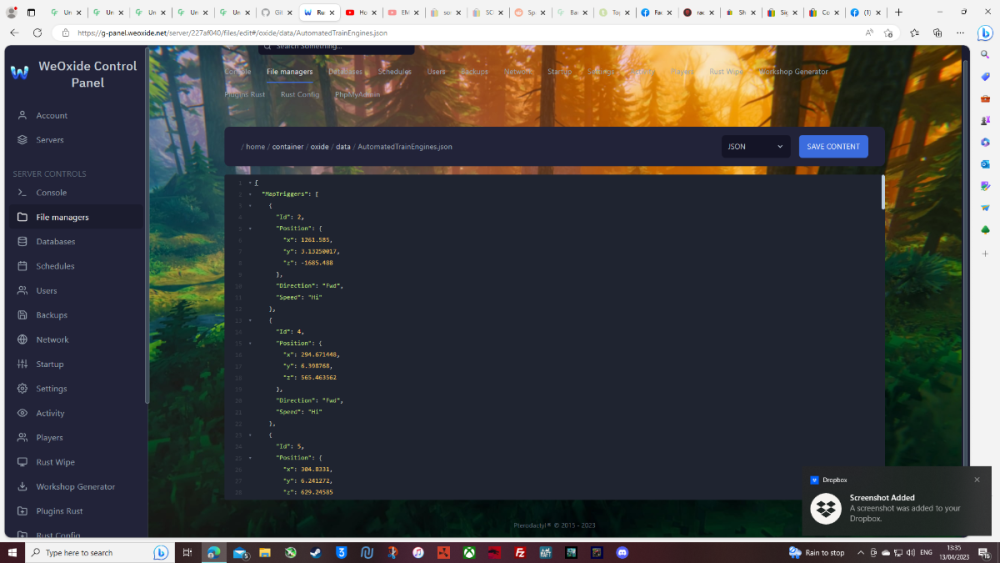The image size is (1000, 563).
Task: Click the WeOxide logo
Action: point(20,73)
